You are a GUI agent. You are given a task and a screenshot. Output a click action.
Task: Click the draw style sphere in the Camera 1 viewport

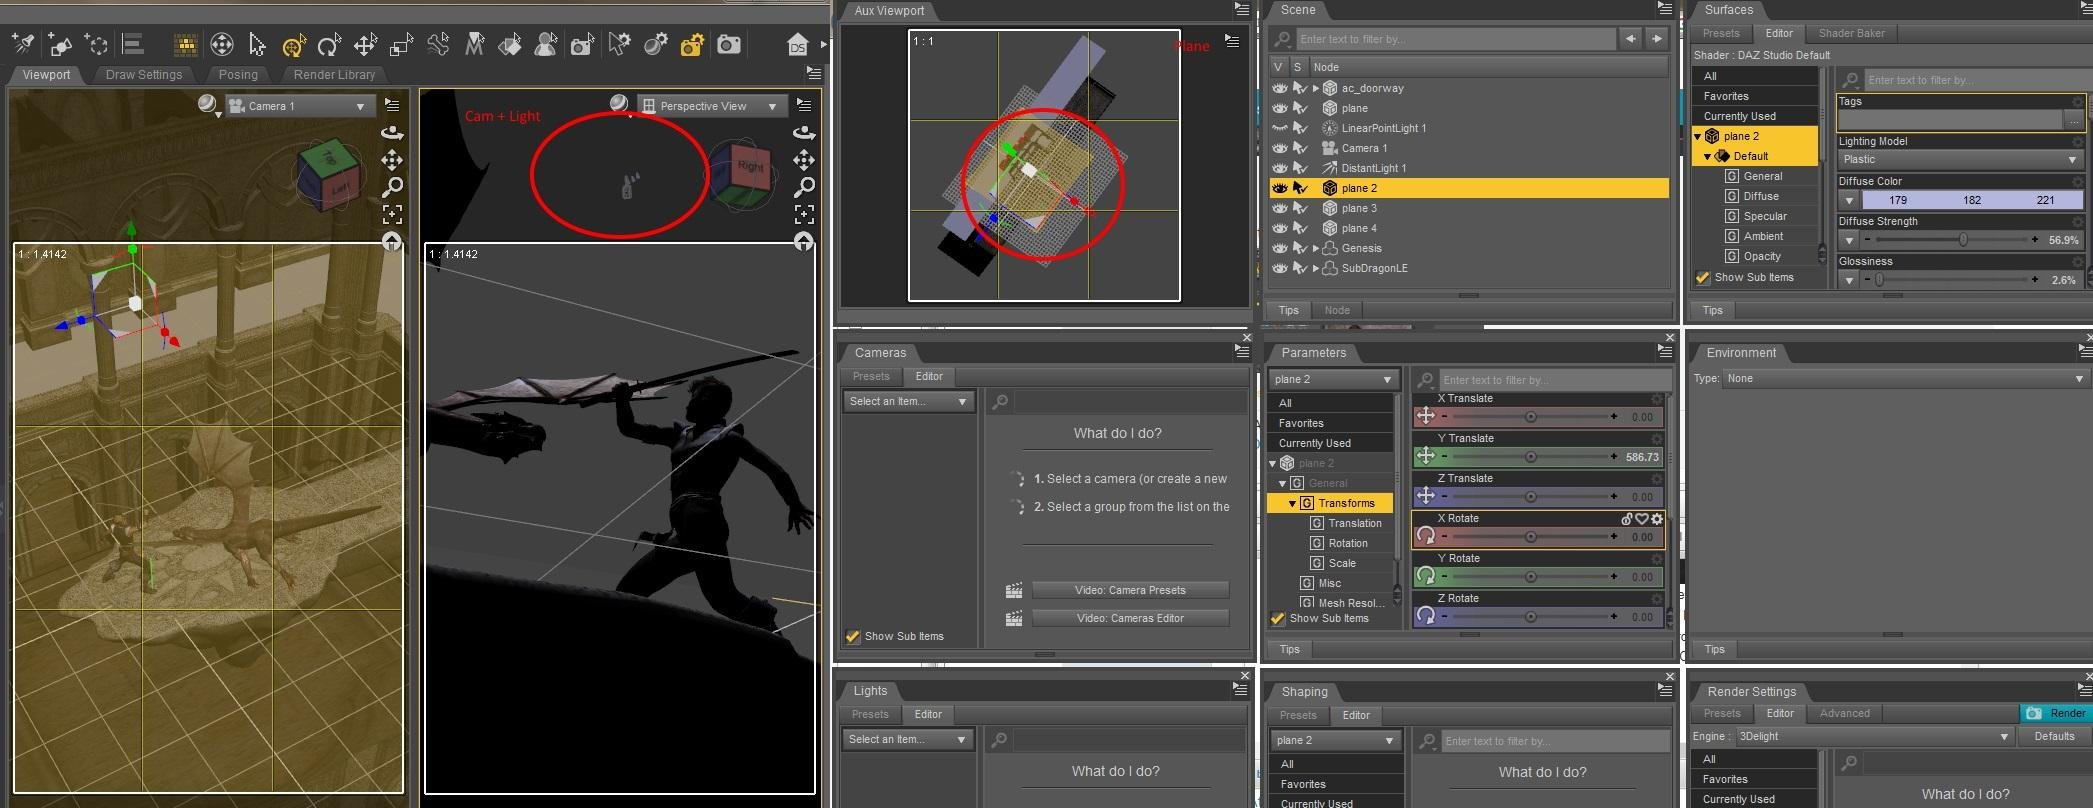[207, 105]
